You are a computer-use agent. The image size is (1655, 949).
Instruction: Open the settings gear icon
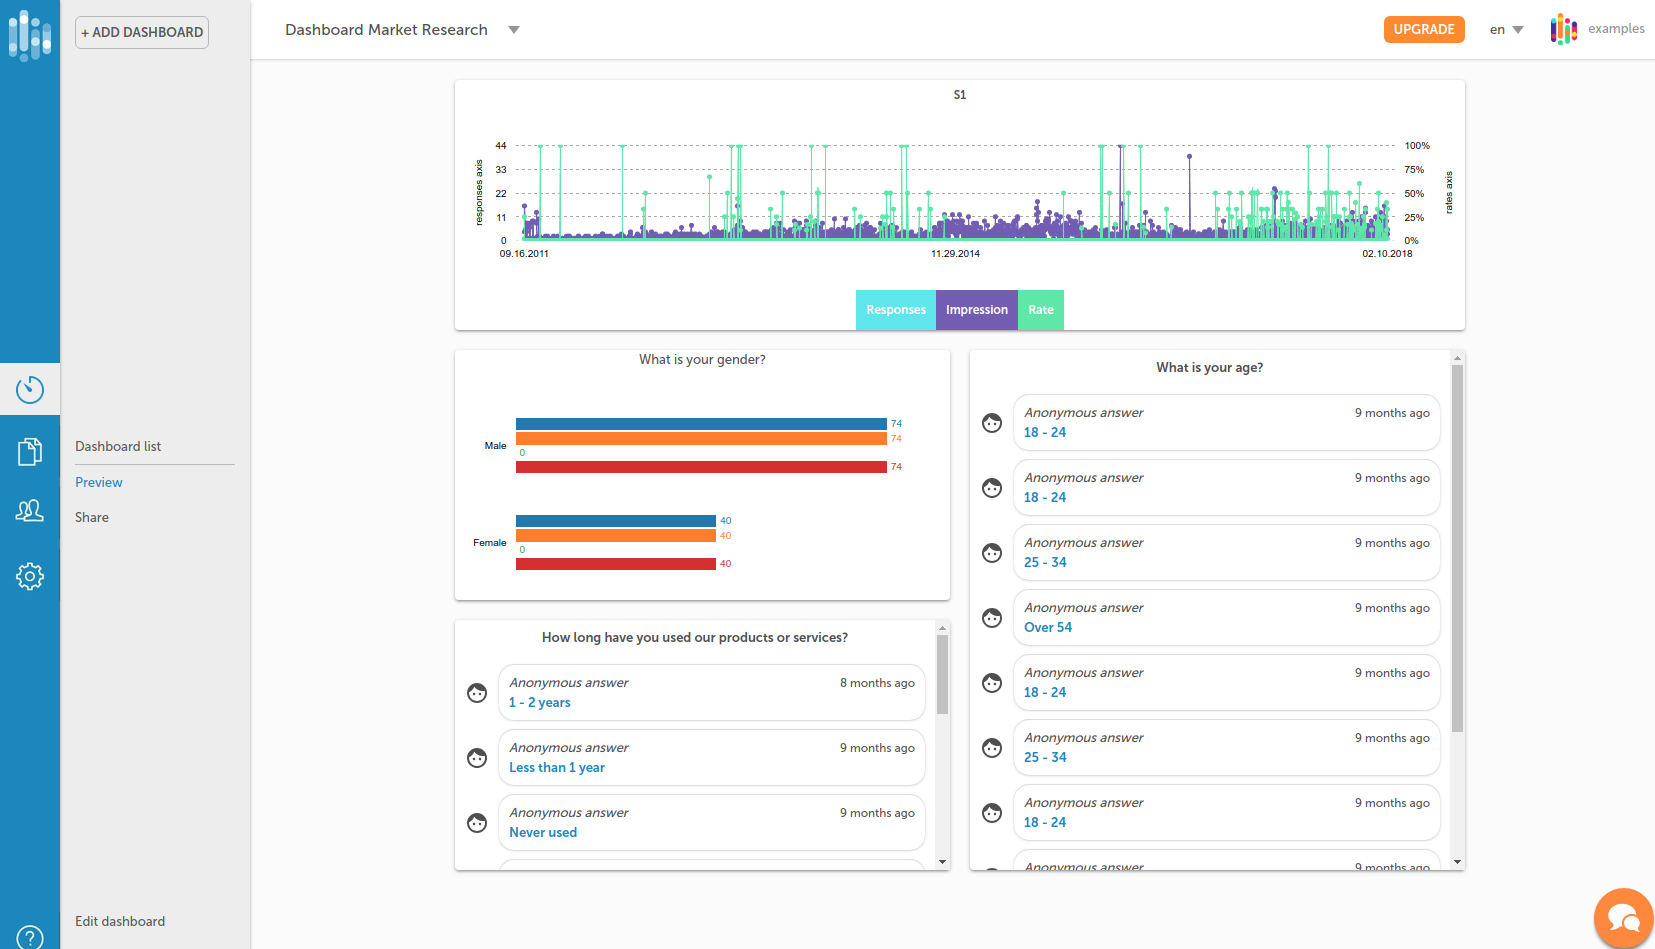coord(30,576)
